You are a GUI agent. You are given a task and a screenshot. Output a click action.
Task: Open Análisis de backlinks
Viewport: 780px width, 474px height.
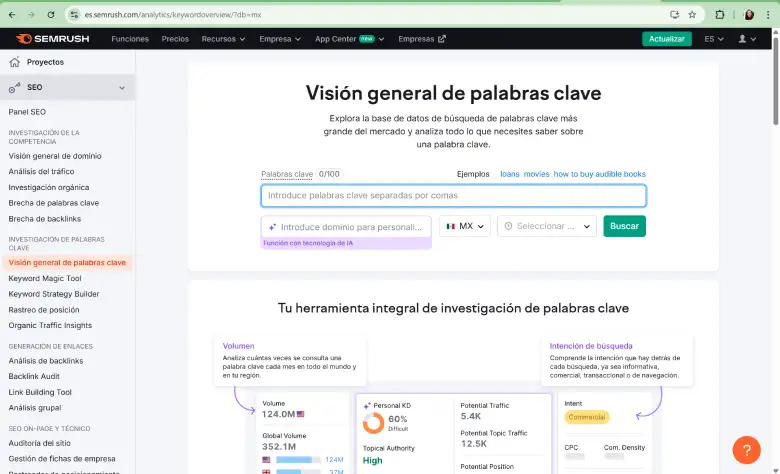tap(46, 361)
